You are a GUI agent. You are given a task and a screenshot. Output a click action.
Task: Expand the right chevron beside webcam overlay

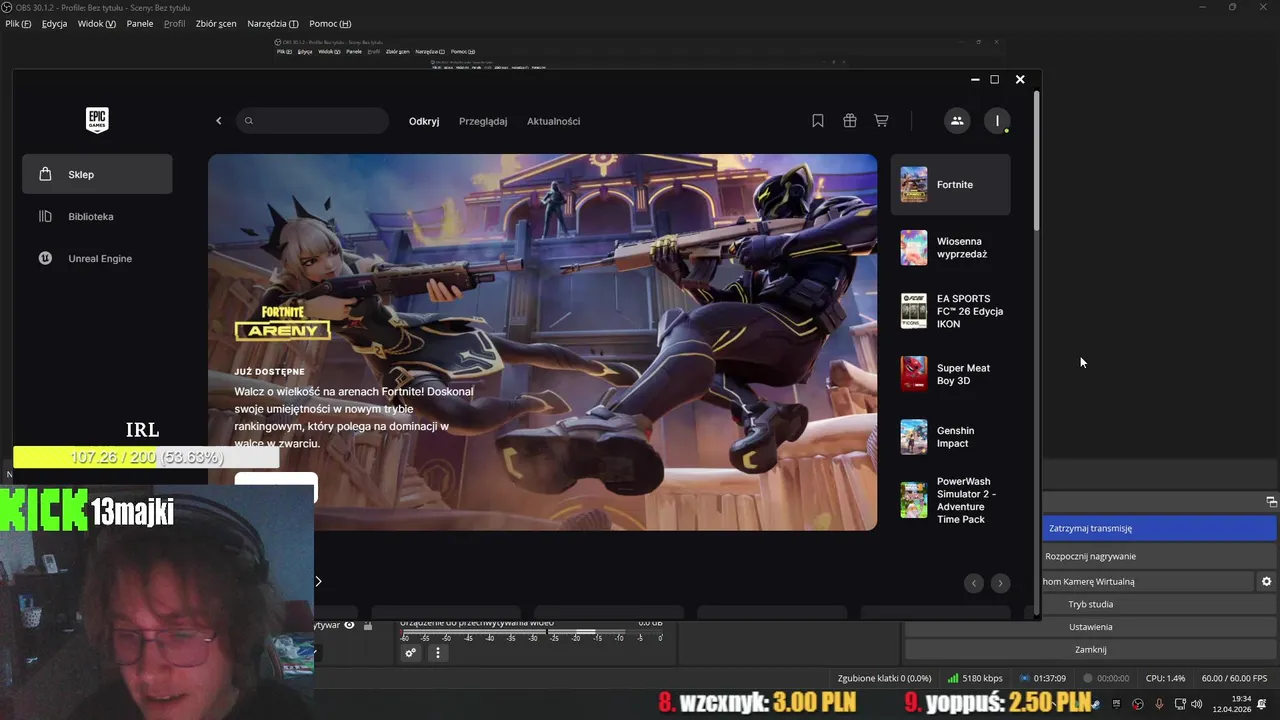click(x=318, y=581)
